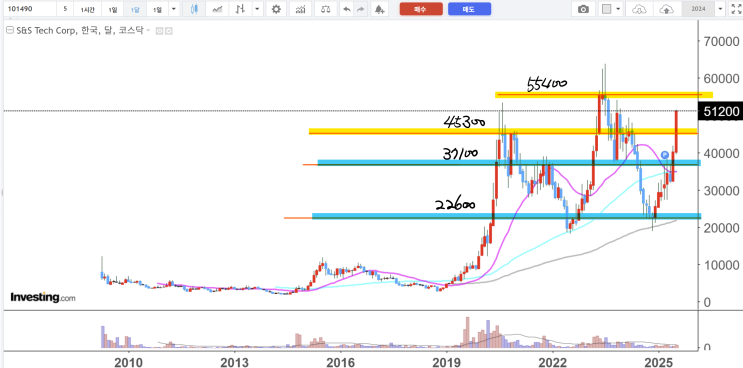Click the 2019 label on the time axis

[x=445, y=362]
